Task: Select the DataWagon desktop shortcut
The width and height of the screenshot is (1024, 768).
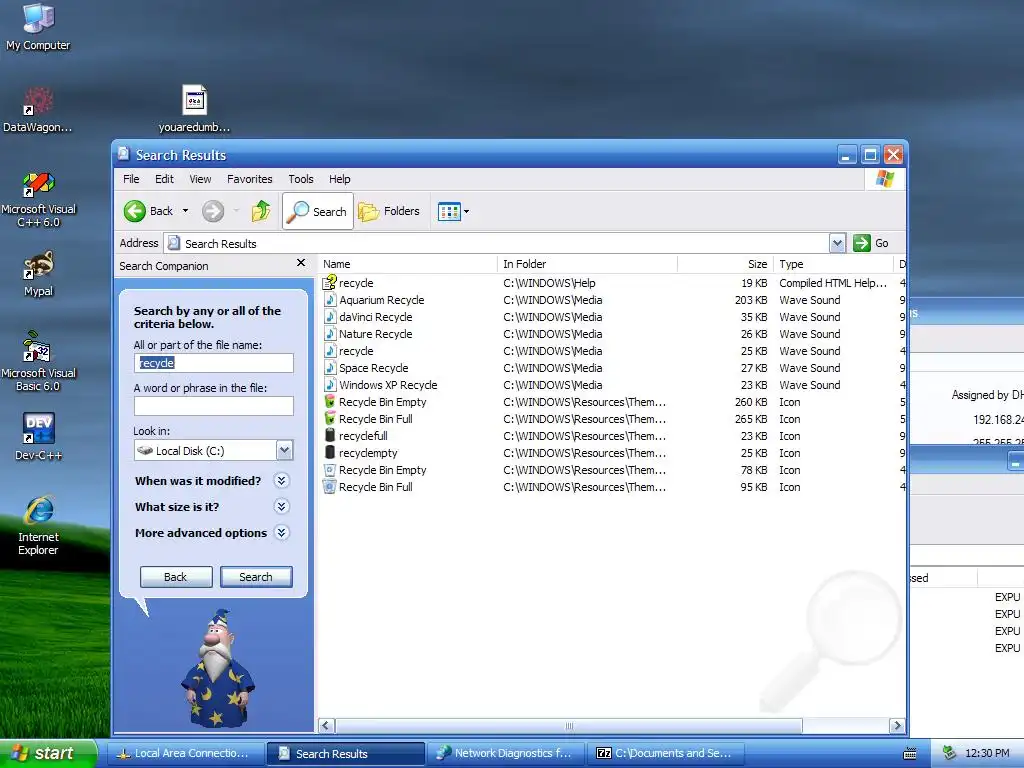Action: (x=38, y=110)
